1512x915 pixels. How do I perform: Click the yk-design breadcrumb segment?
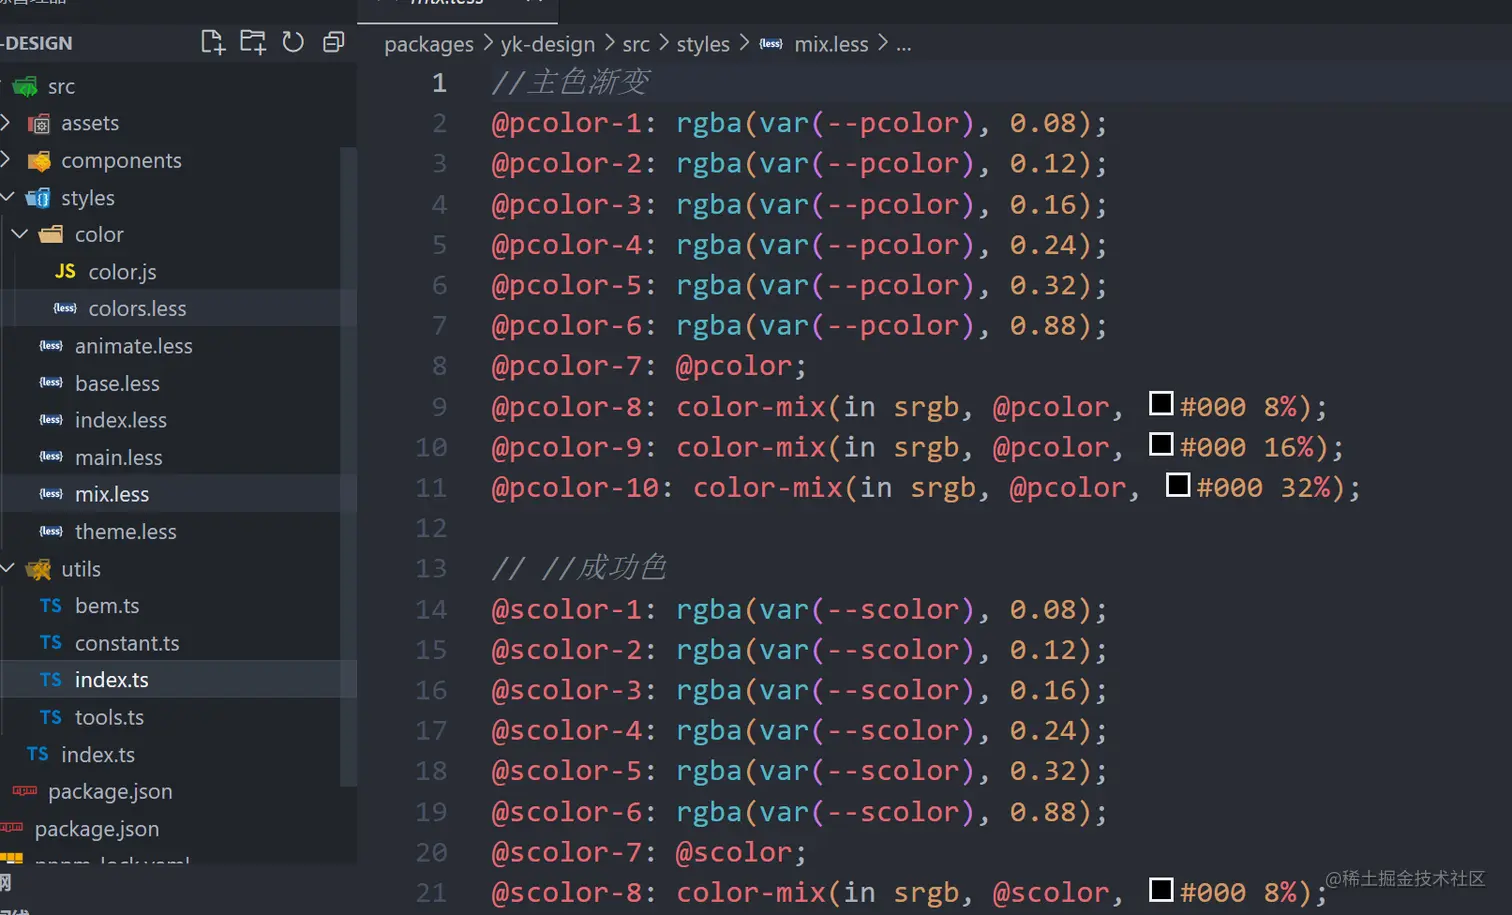click(547, 44)
